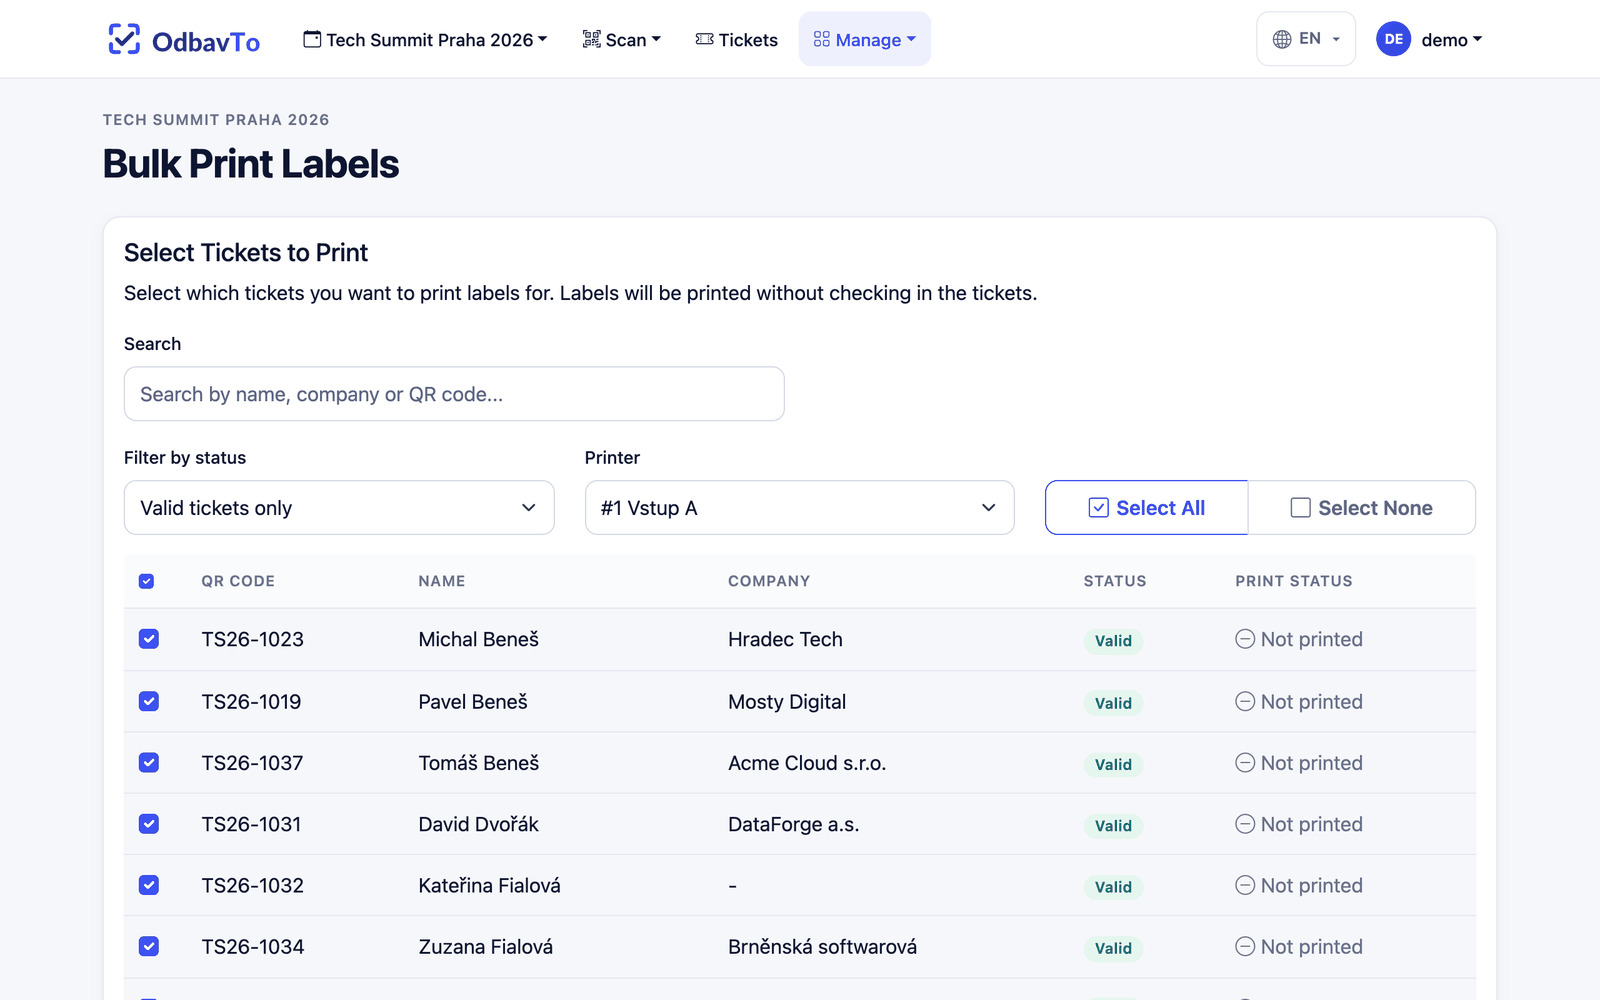Open the Manage dropdown menu
The width and height of the screenshot is (1600, 1000).
click(x=865, y=39)
